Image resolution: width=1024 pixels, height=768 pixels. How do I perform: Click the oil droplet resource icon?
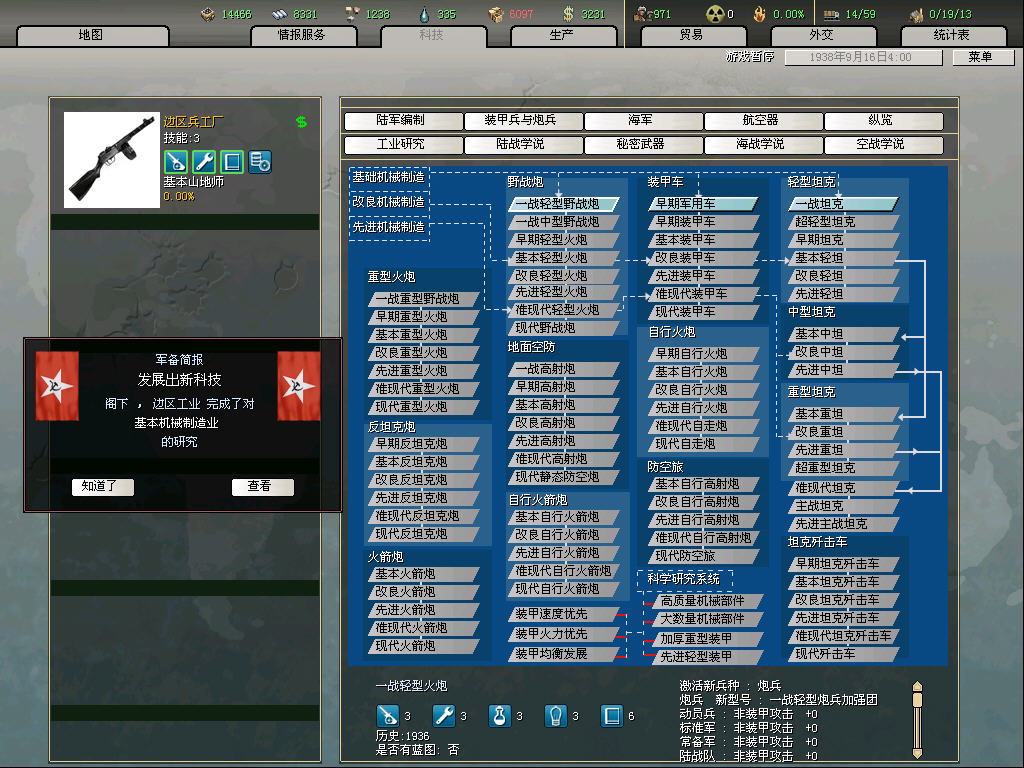[424, 14]
